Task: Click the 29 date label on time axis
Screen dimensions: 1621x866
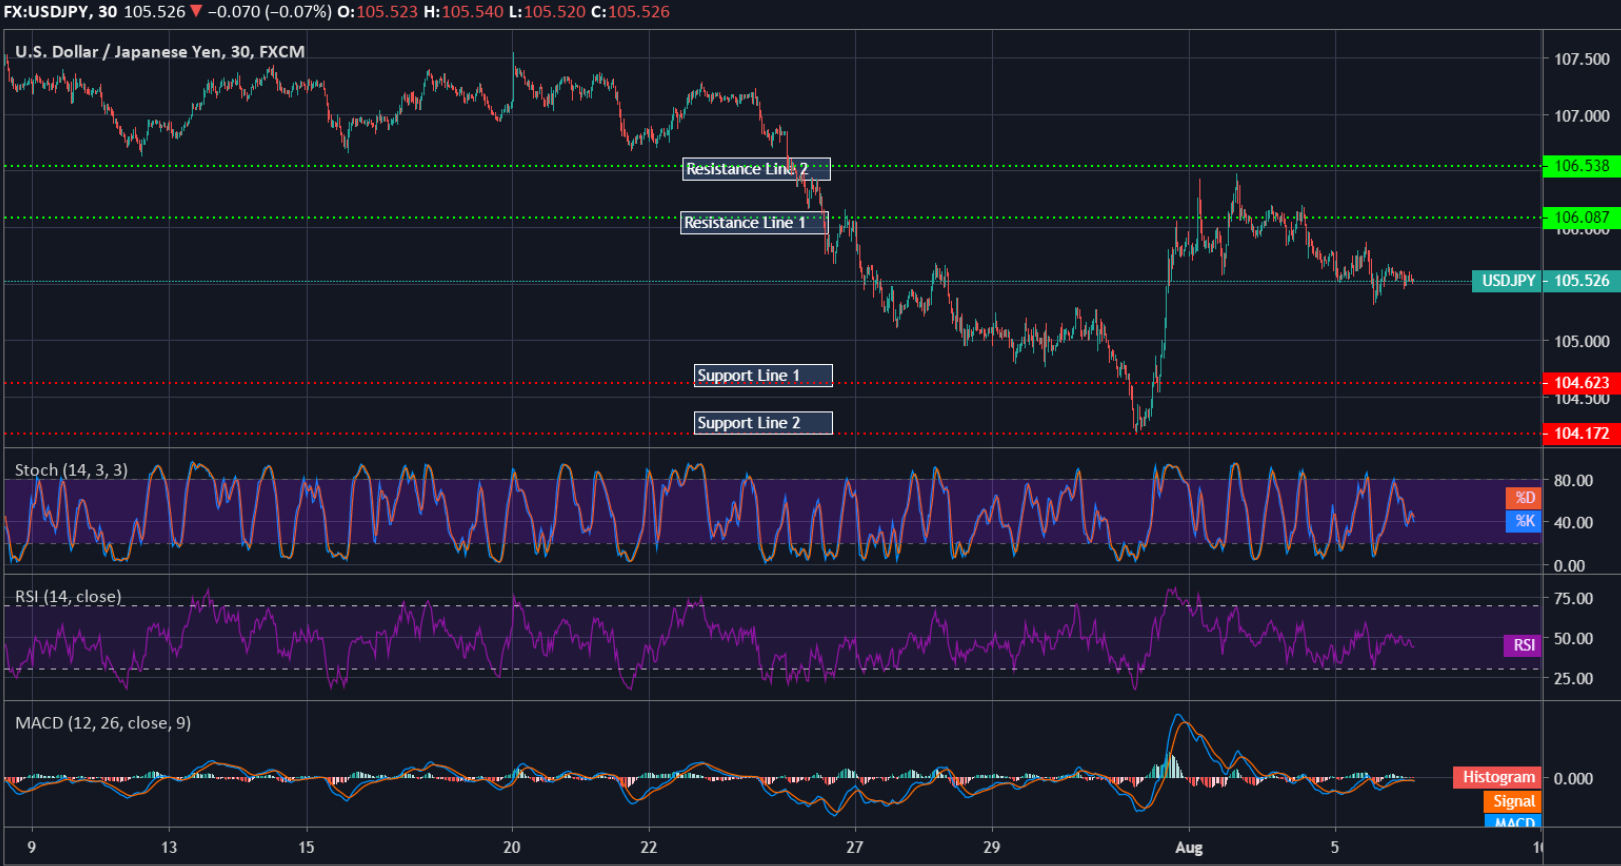Action: tap(991, 848)
